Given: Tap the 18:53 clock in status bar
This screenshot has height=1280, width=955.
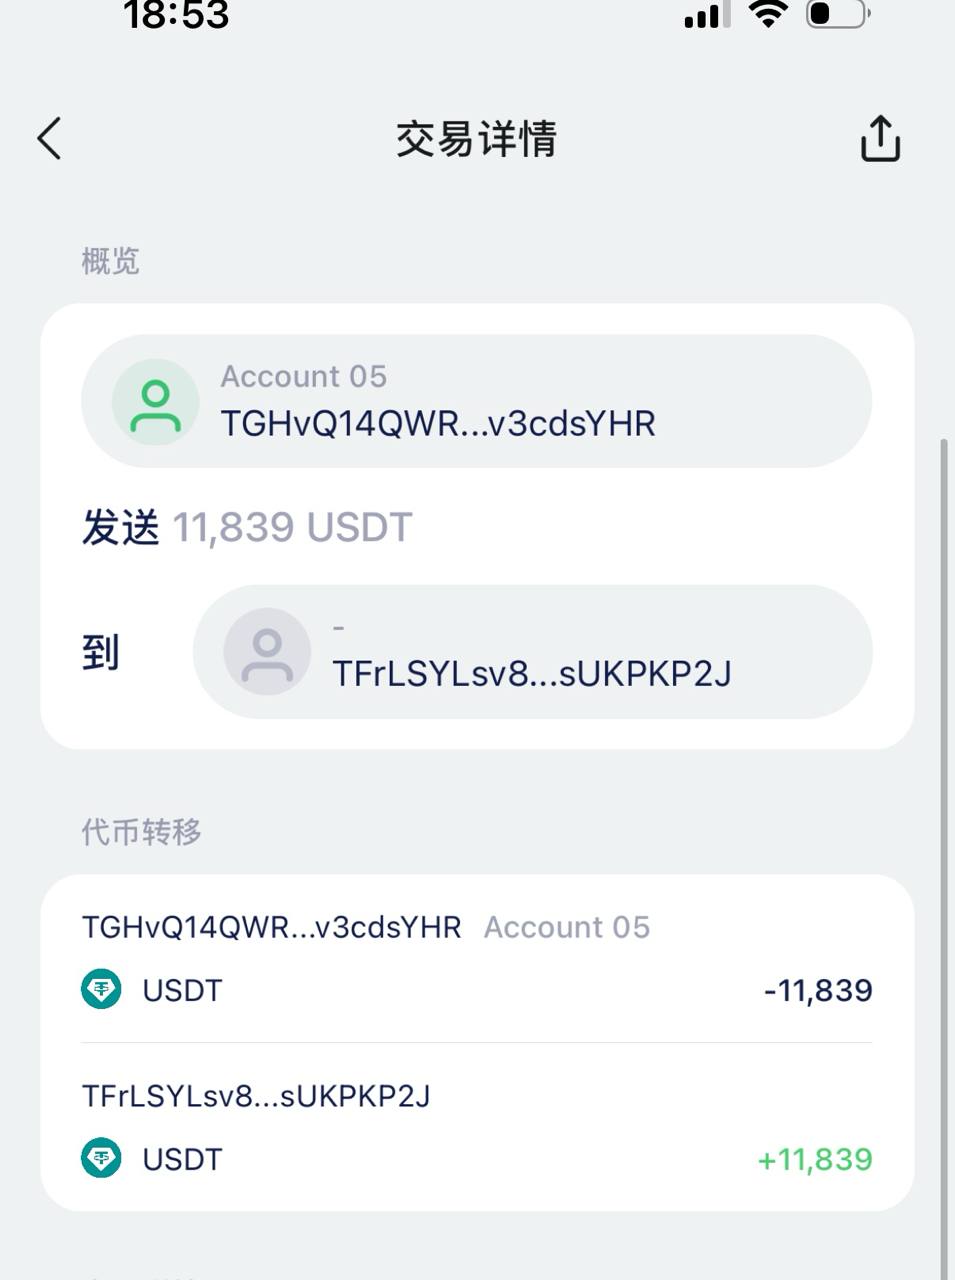Looking at the screenshot, I should tap(176, 16).
